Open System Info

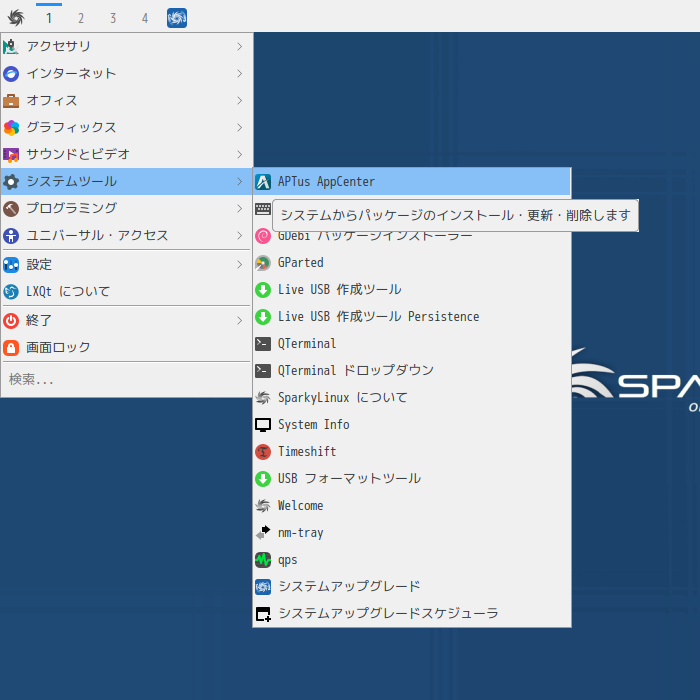pos(412,425)
